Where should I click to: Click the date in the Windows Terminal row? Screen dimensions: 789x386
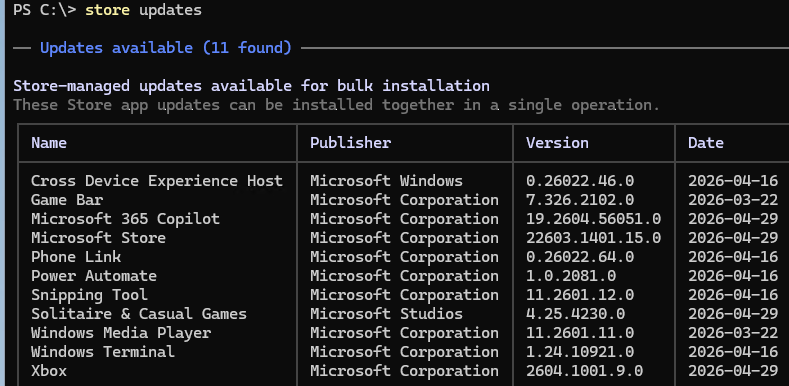(733, 351)
